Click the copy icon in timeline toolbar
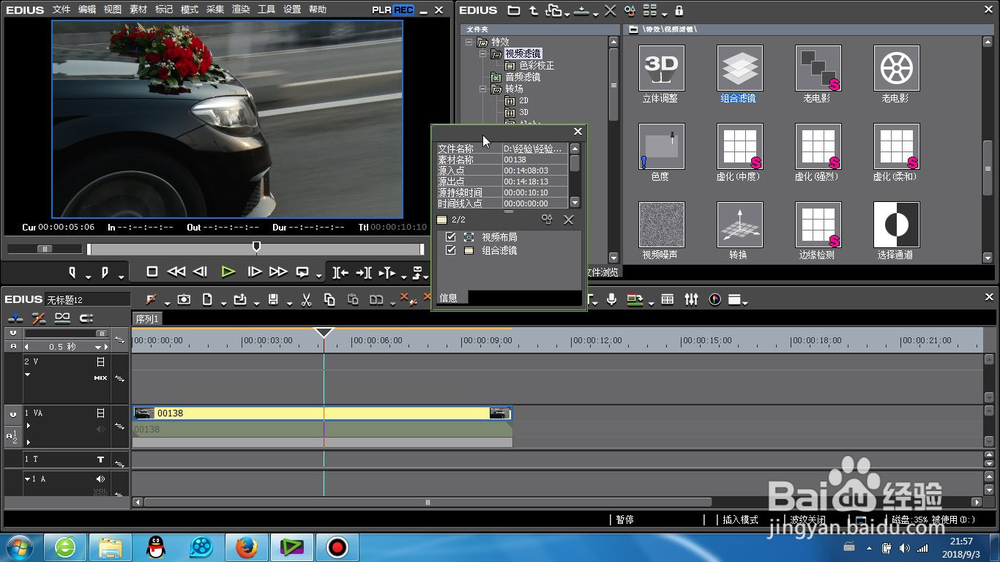 [329, 299]
